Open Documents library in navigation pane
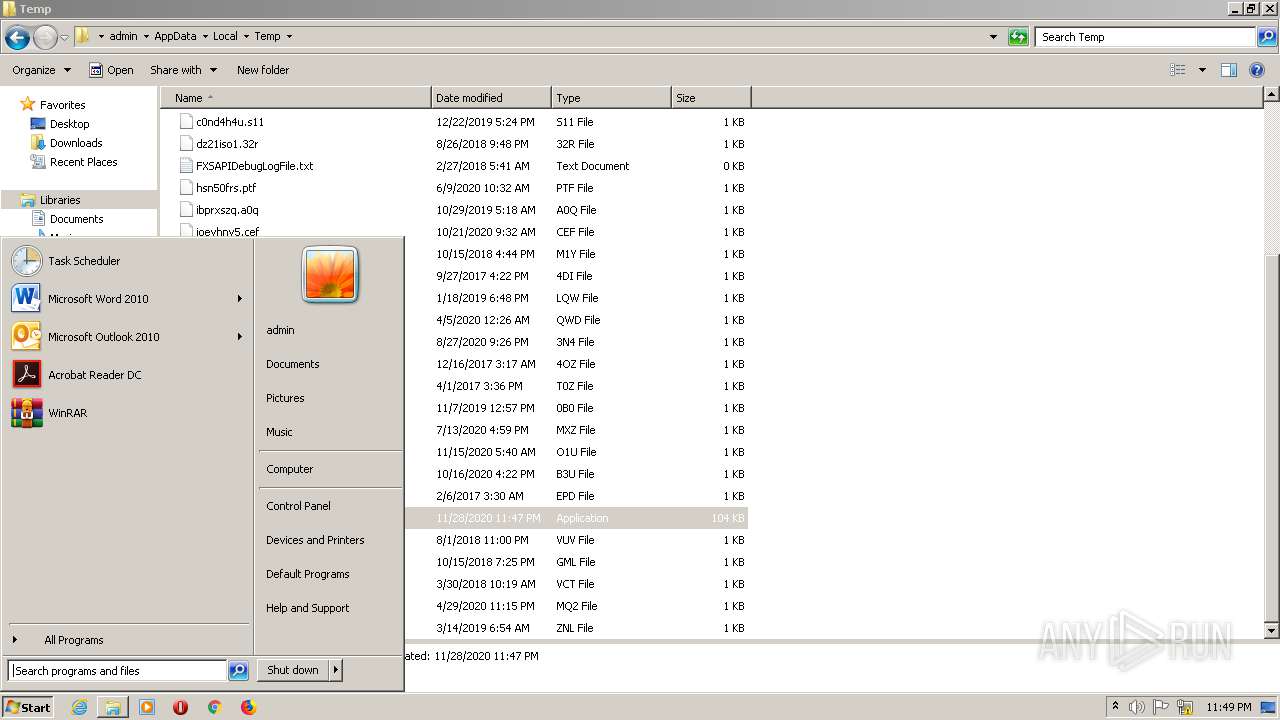 coord(76,219)
